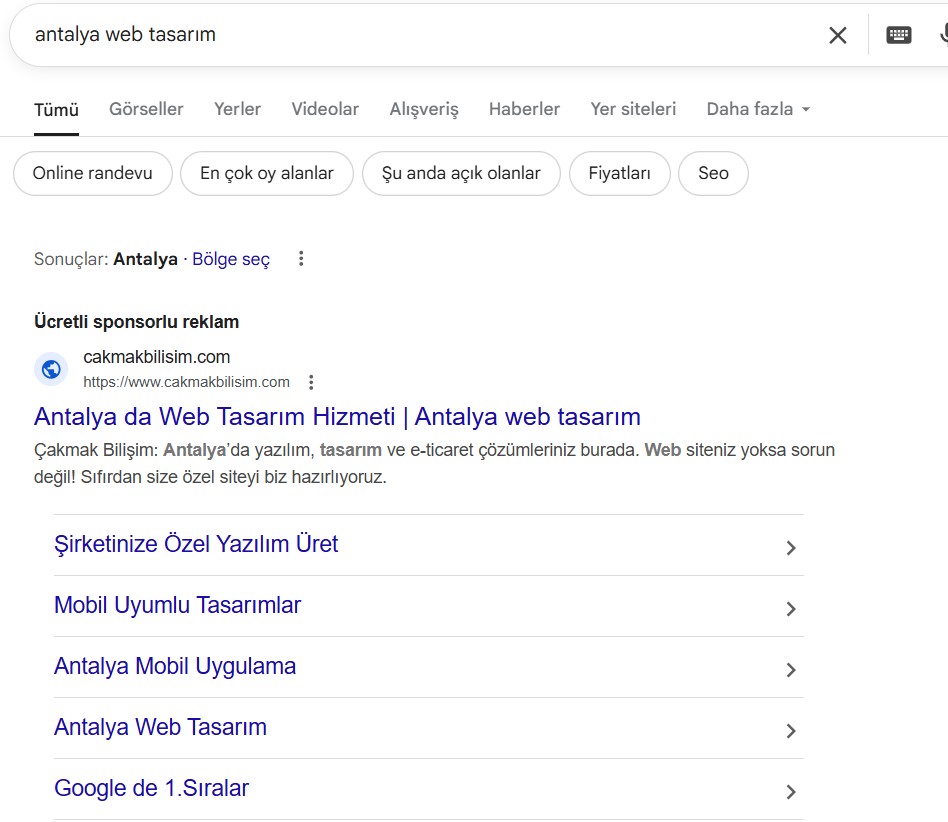Image resolution: width=948 pixels, height=822 pixels.
Task: Open three-dot options next to cakmakbilisim URL
Action: pos(311,382)
